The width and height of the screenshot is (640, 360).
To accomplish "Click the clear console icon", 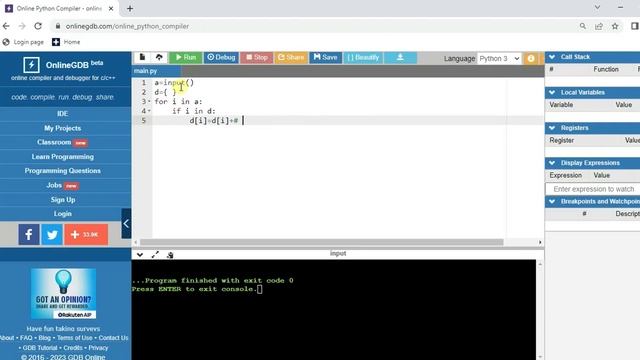I will 170,255.
